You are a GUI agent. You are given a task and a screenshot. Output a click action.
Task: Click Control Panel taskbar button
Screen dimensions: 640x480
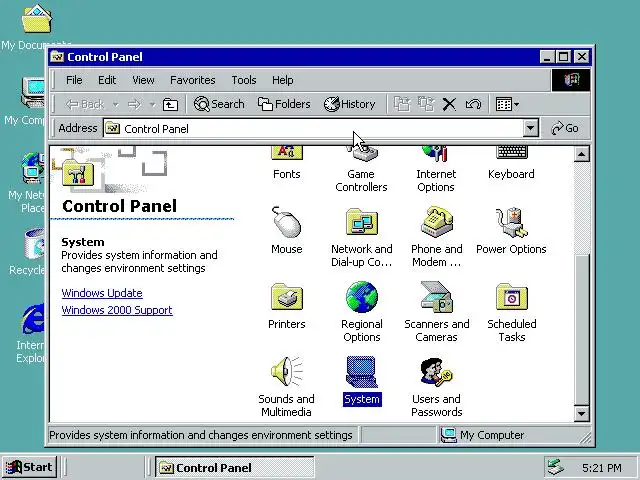(x=235, y=467)
